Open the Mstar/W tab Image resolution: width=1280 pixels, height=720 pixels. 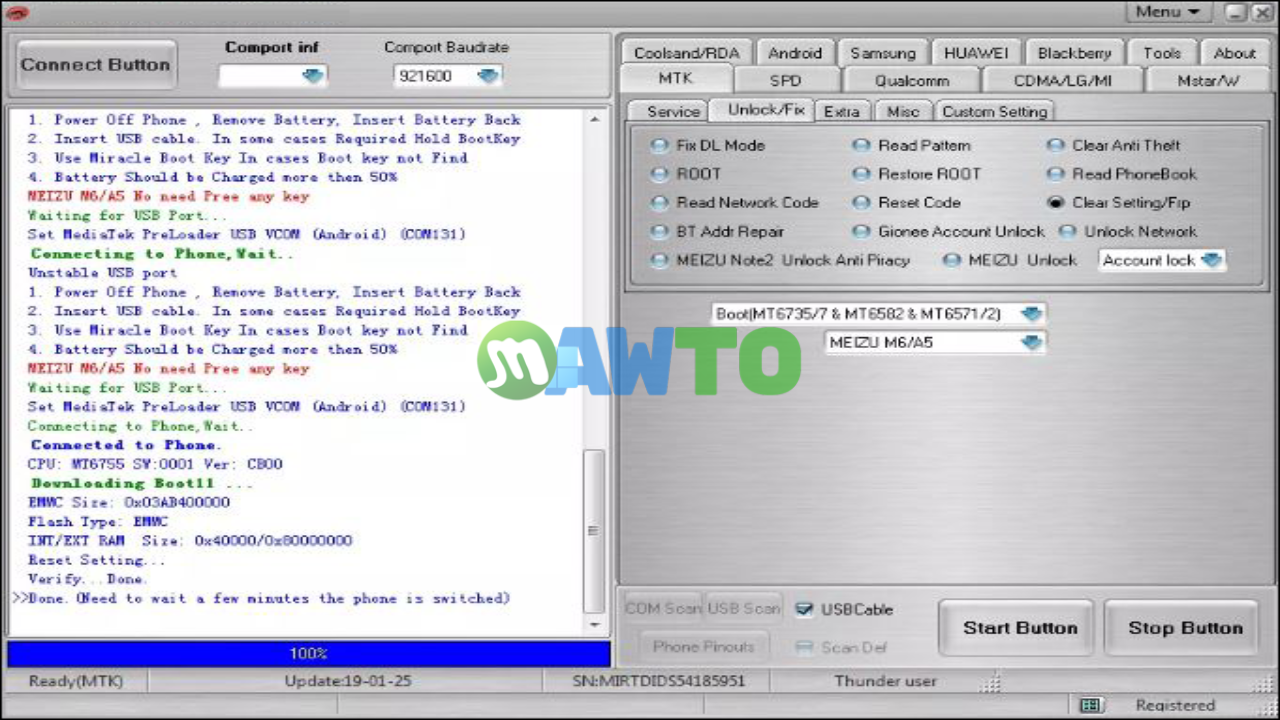pyautogui.click(x=1207, y=81)
